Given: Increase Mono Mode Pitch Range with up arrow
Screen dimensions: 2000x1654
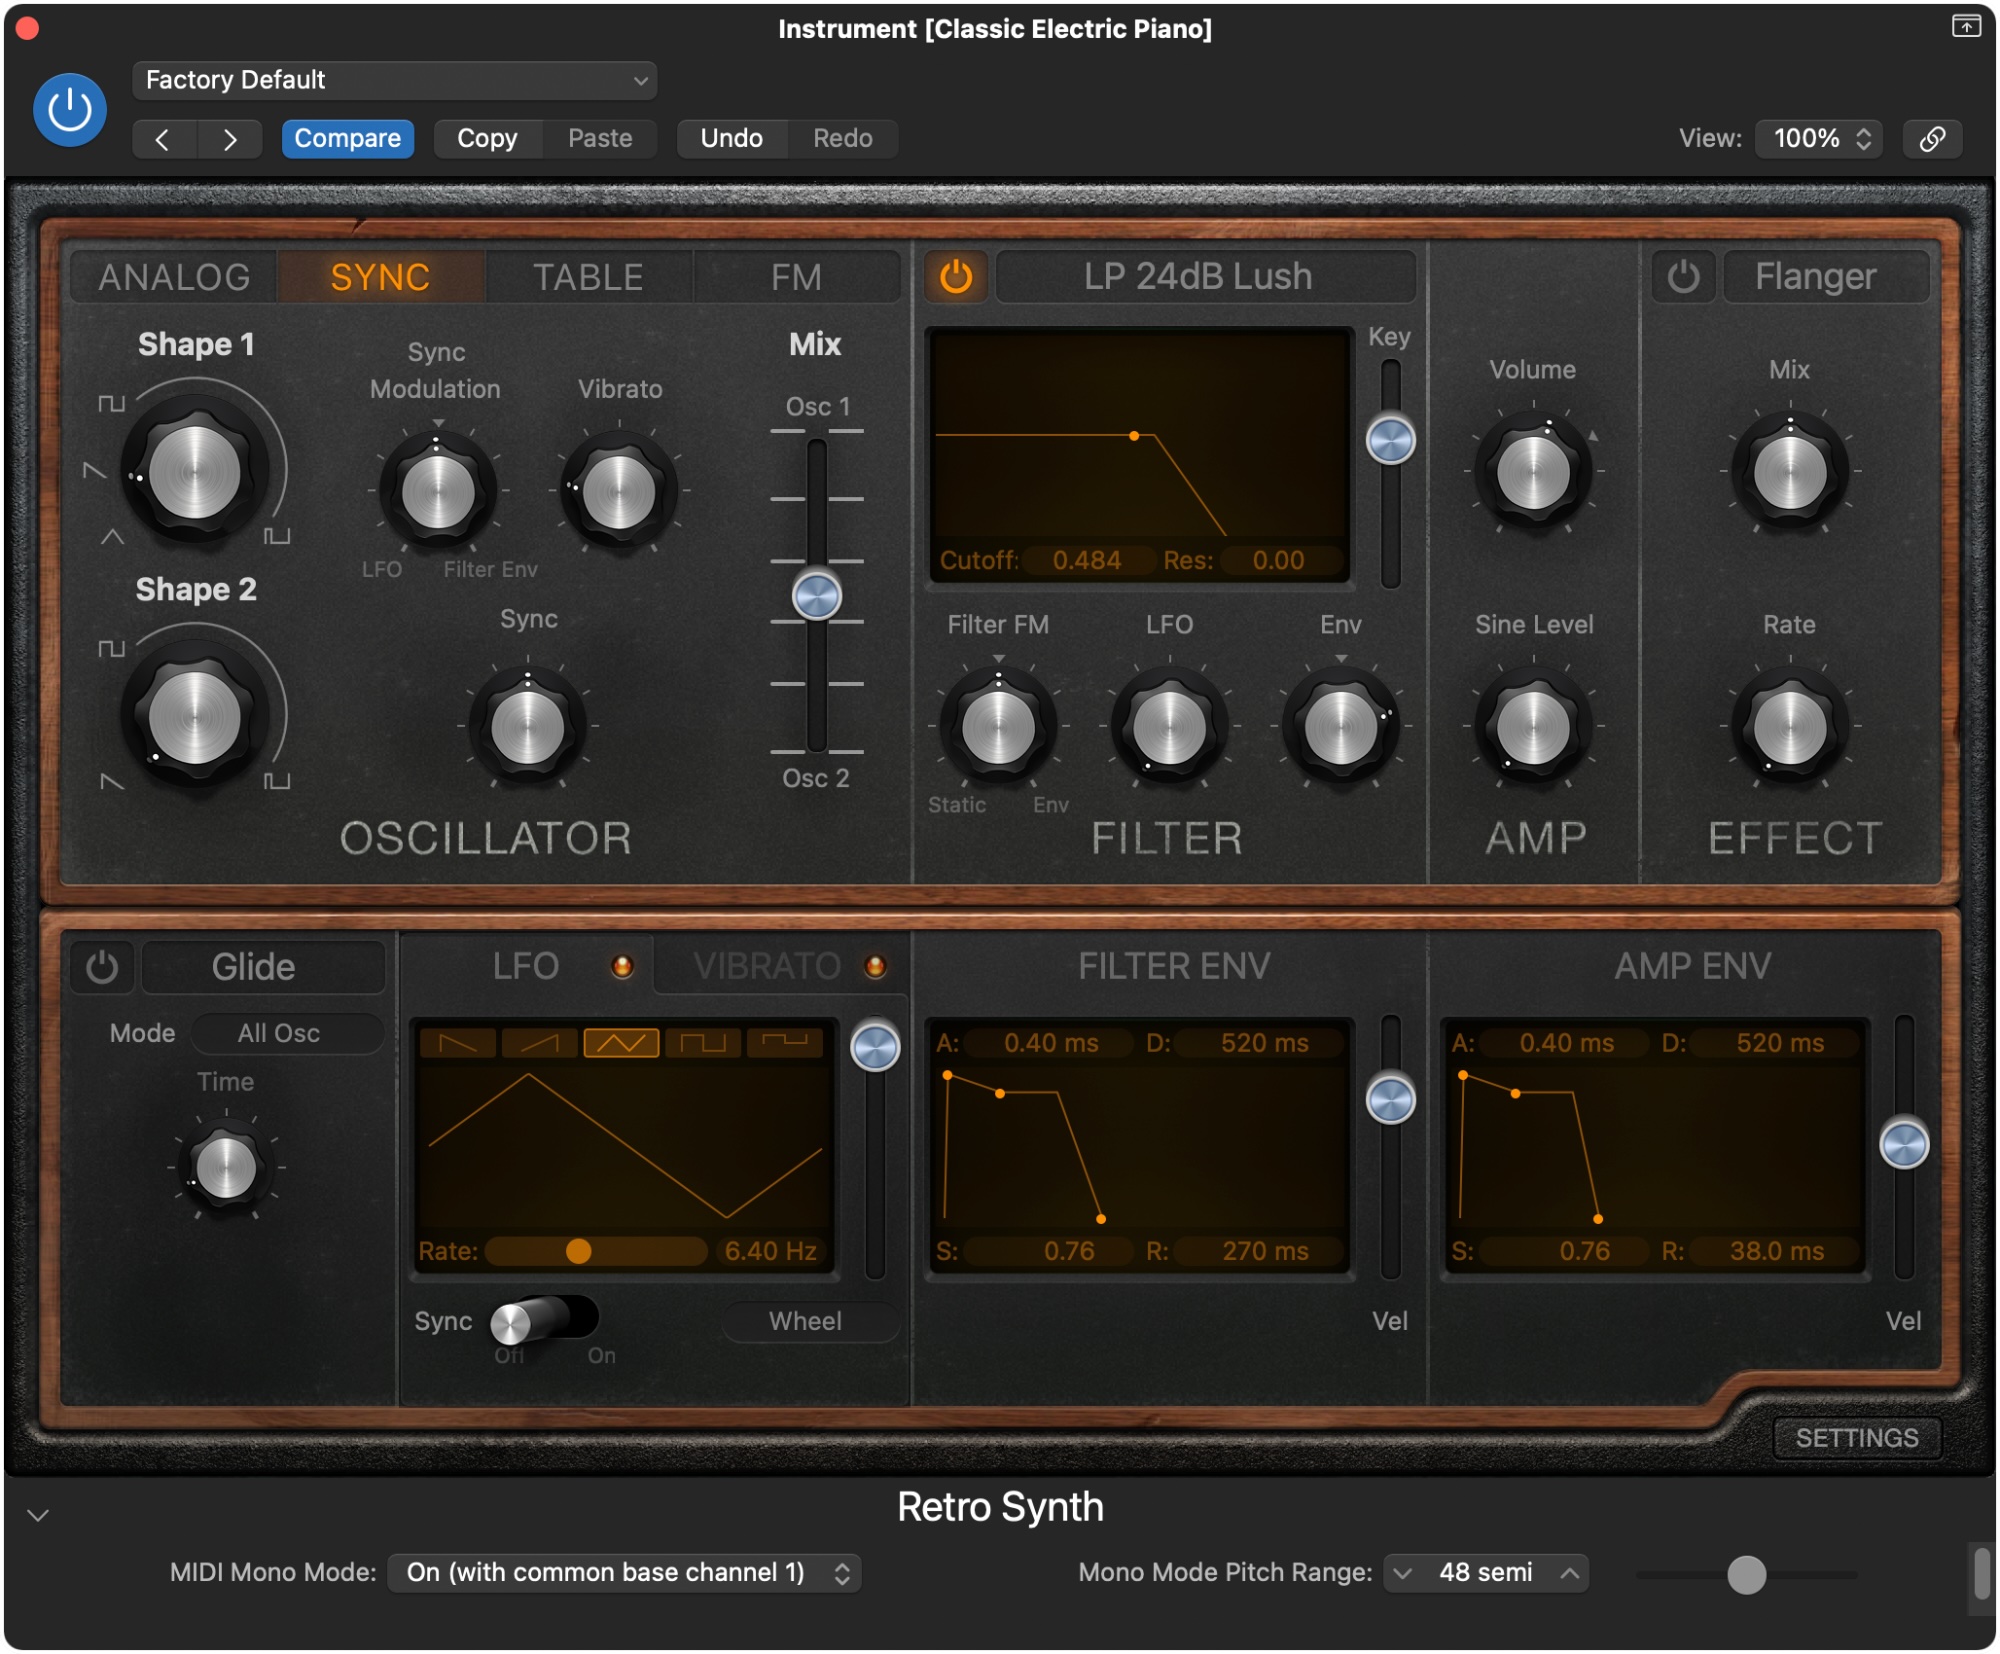Looking at the screenshot, I should tap(1570, 1574).
